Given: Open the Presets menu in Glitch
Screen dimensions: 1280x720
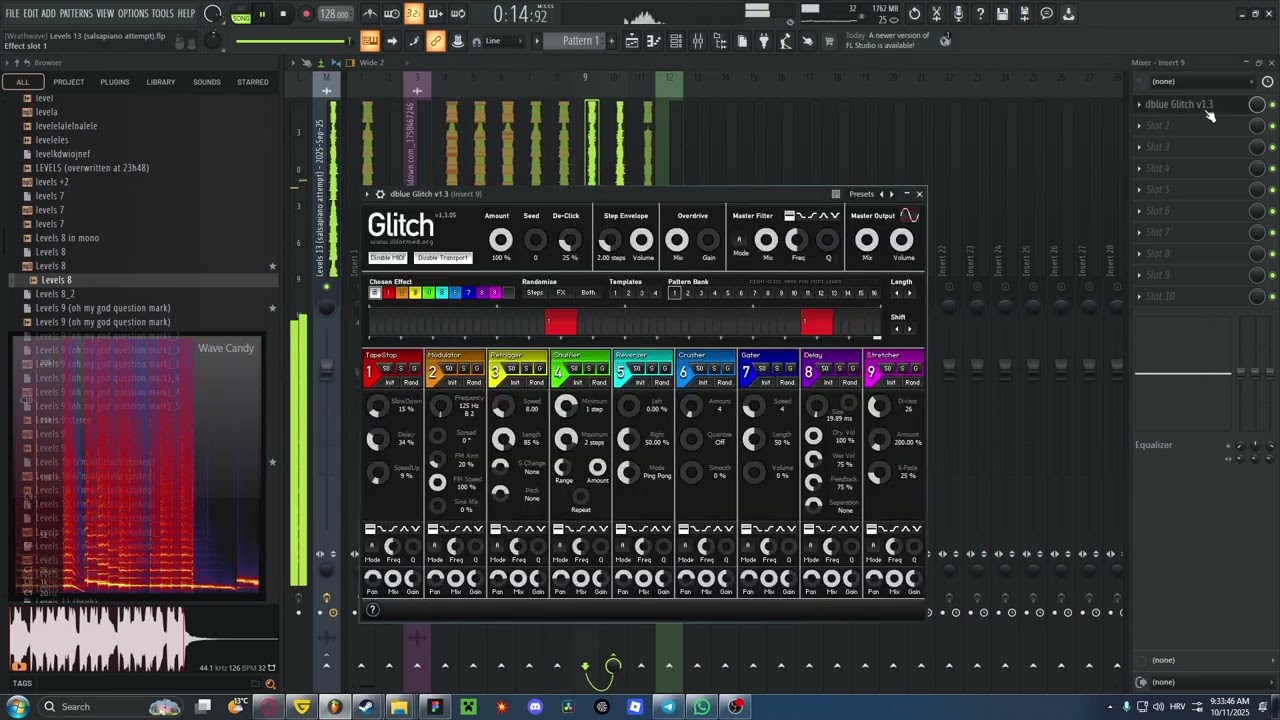Looking at the screenshot, I should point(861,194).
